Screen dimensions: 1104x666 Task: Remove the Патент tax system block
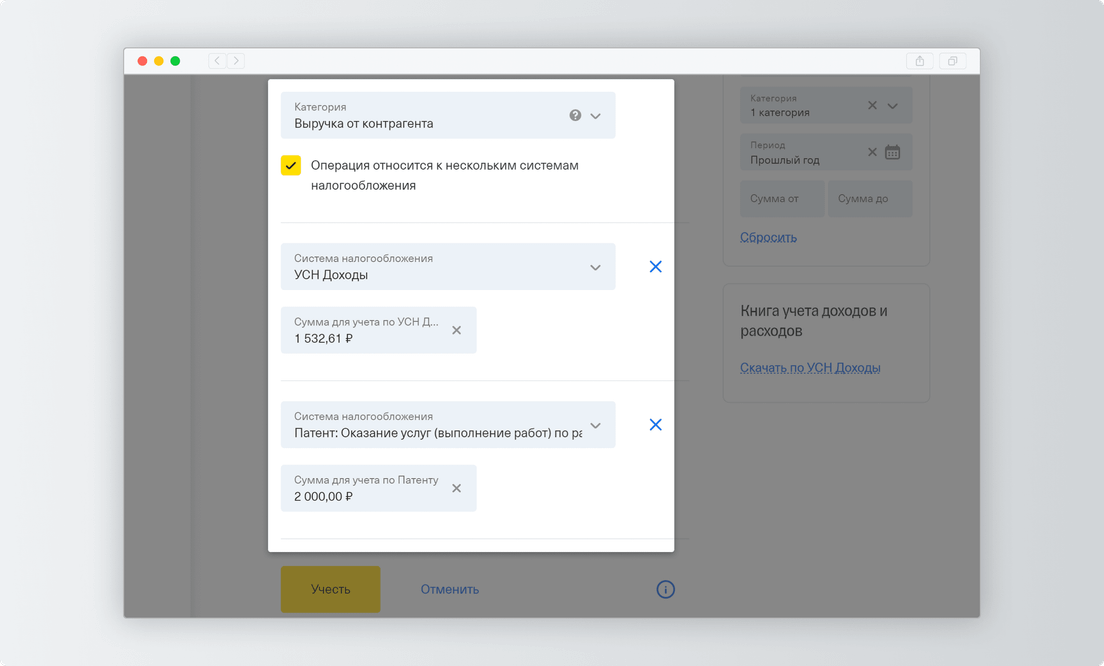(656, 425)
